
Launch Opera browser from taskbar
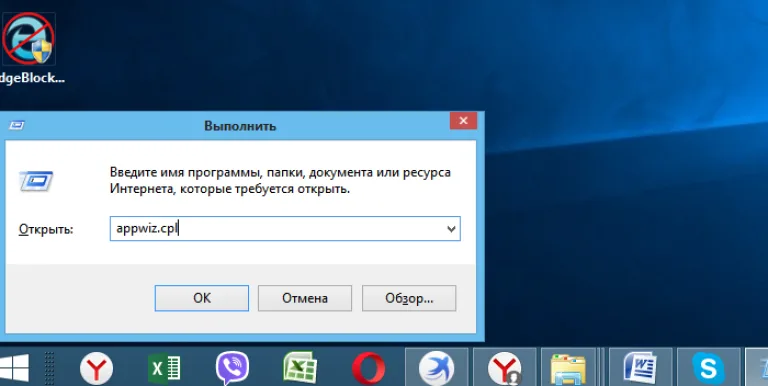coord(368,368)
